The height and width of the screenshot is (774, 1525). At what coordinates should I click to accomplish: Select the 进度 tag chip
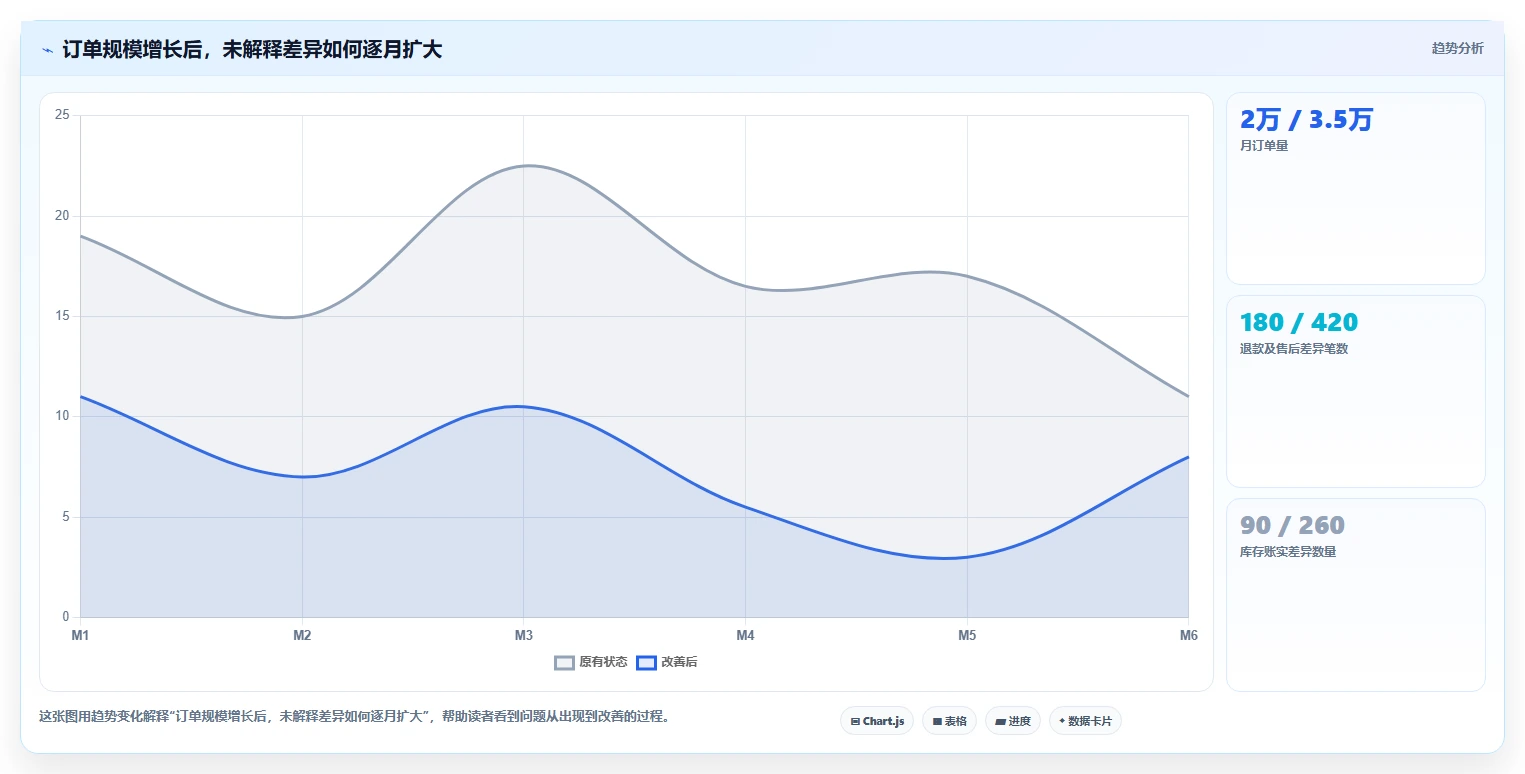pyautogui.click(x=1013, y=721)
